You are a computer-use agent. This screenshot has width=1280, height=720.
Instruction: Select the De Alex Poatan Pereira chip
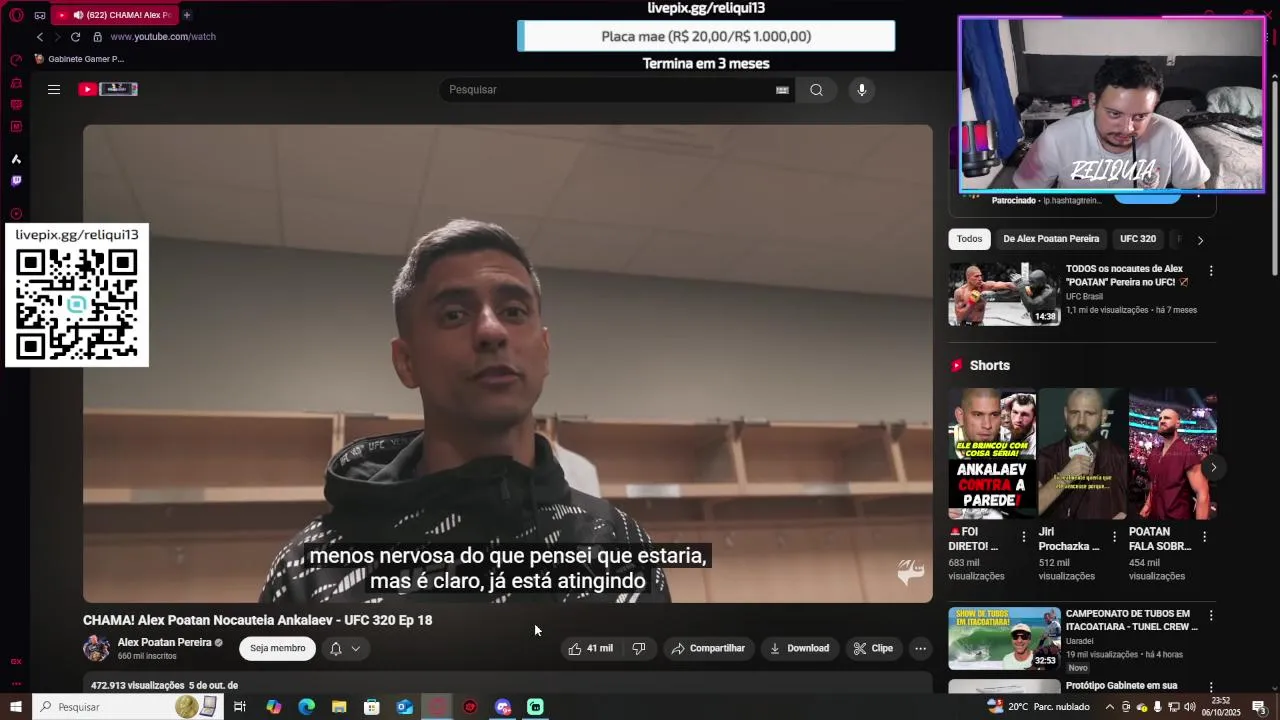(1051, 239)
